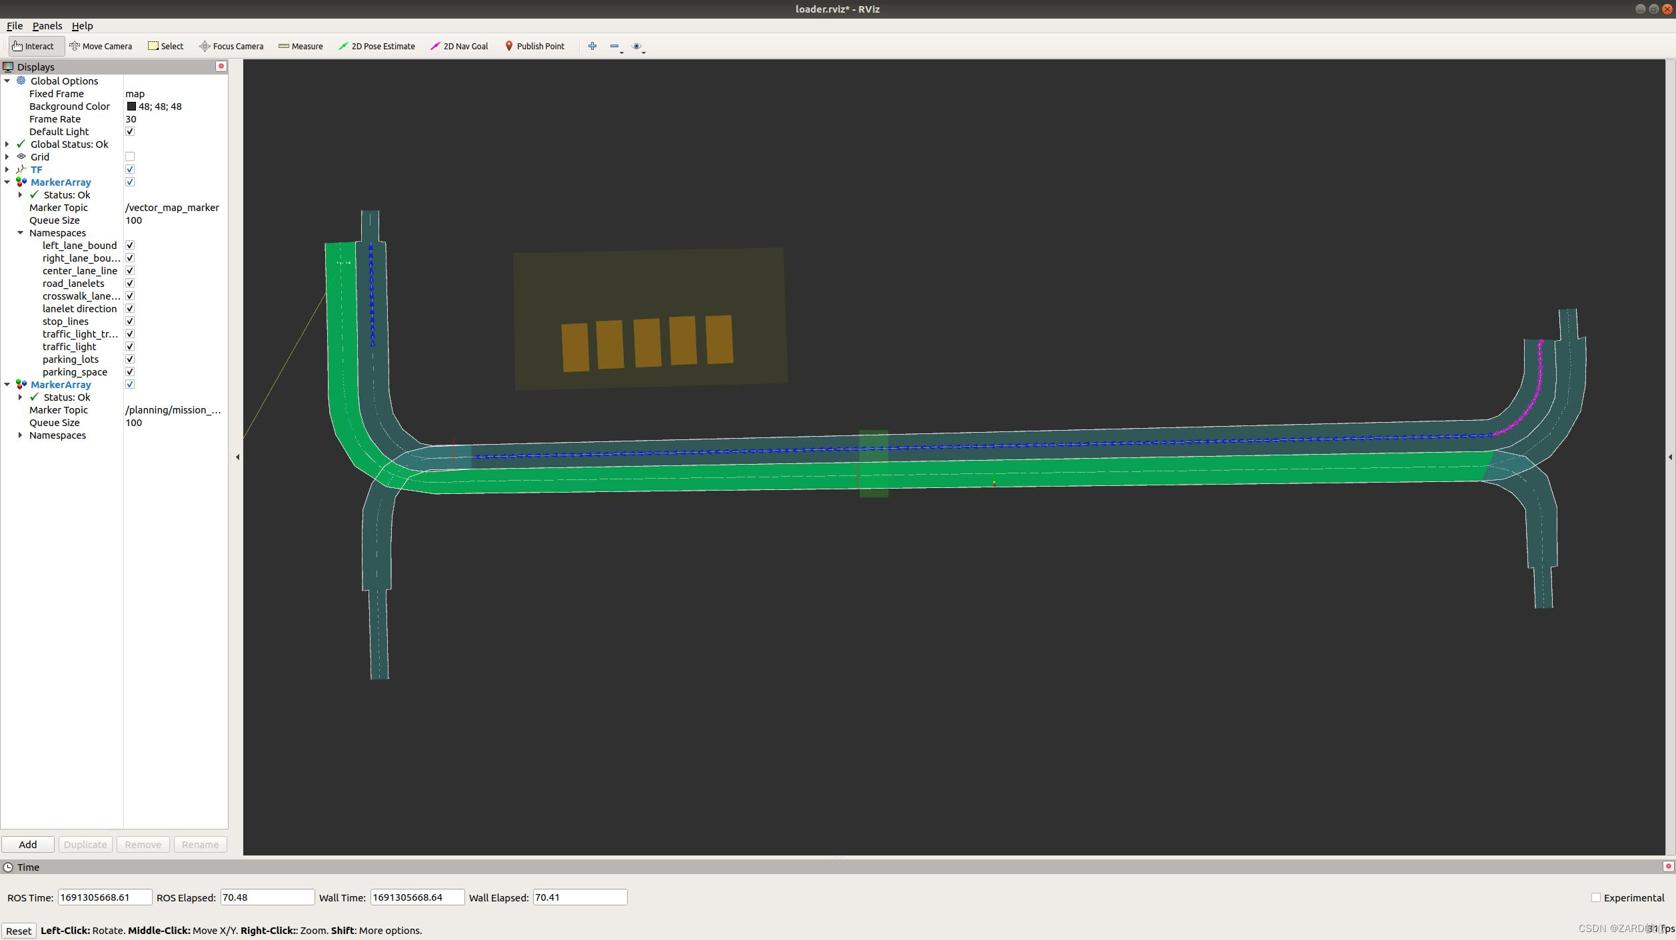
Task: Open the Panels menu
Action: (x=47, y=26)
